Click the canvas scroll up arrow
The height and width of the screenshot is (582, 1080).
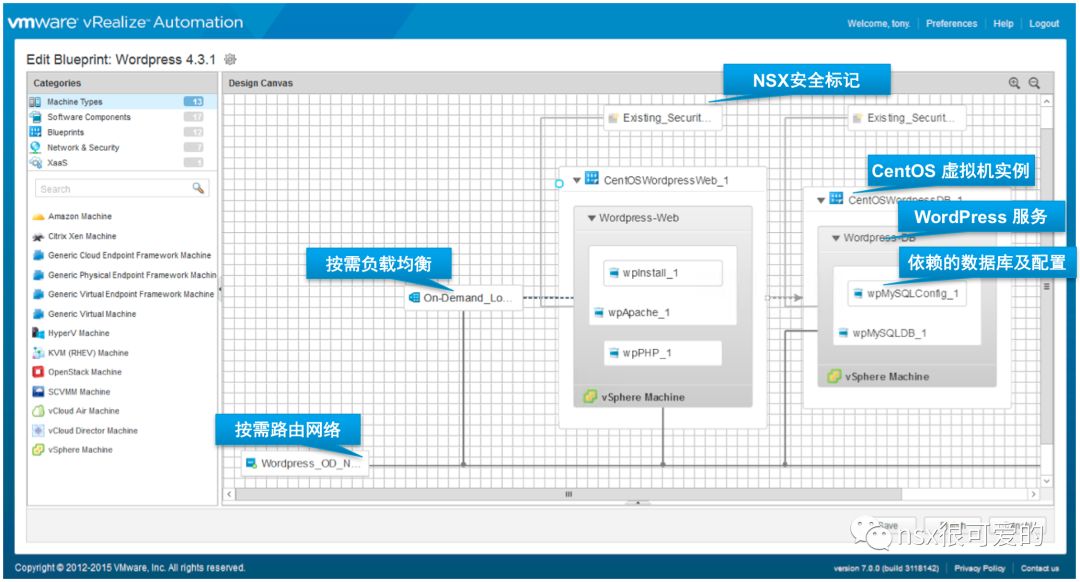(1046, 101)
